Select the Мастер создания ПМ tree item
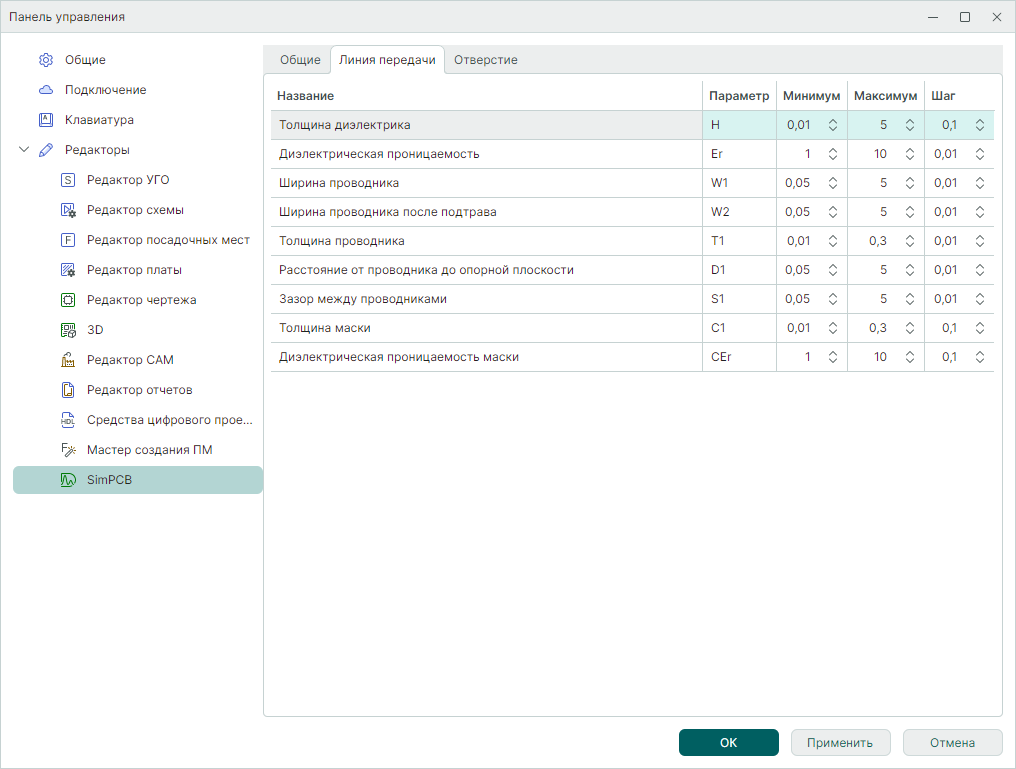 (149, 450)
